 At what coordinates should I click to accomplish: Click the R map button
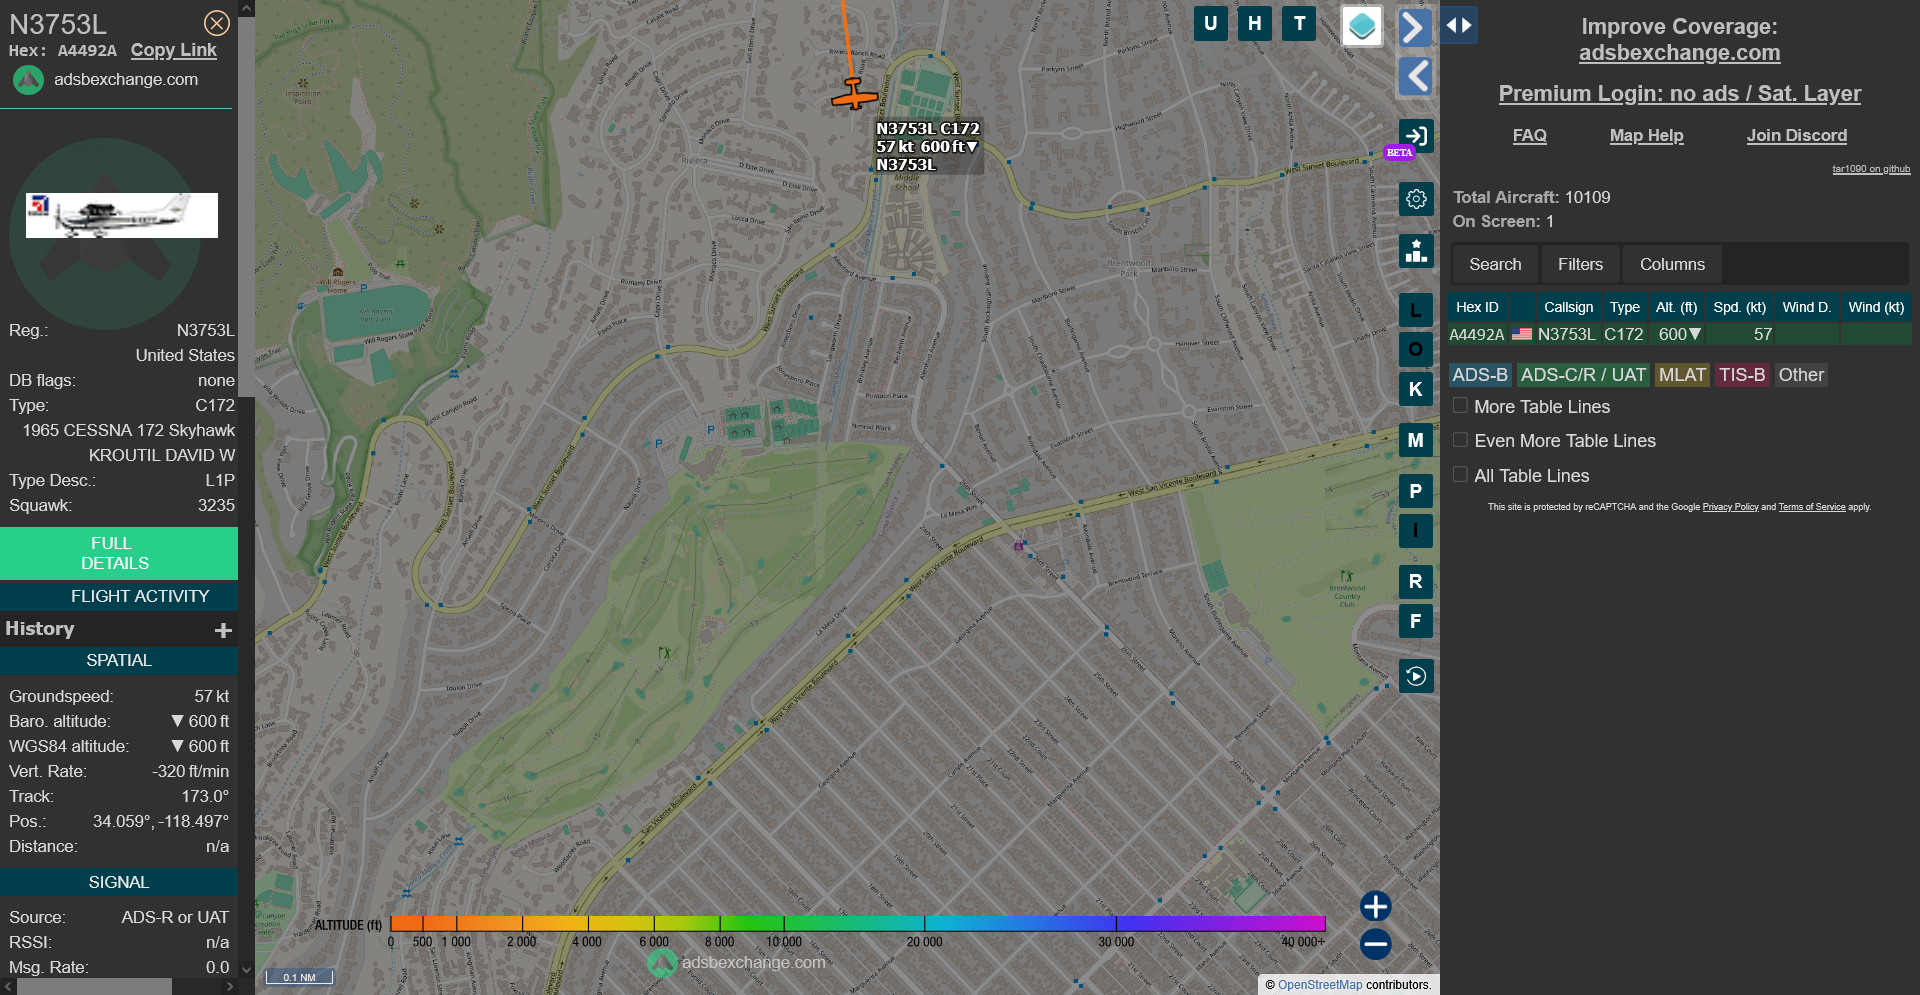(1415, 581)
